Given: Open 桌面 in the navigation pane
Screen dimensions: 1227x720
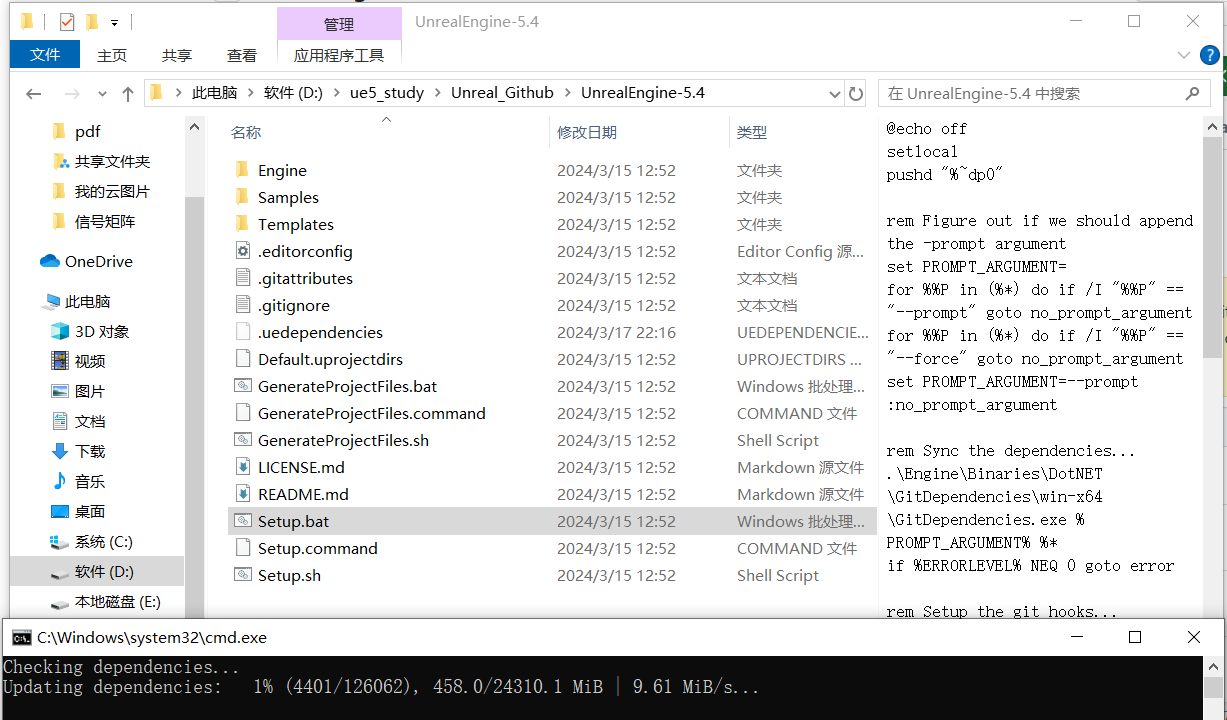Looking at the screenshot, I should (x=78, y=511).
